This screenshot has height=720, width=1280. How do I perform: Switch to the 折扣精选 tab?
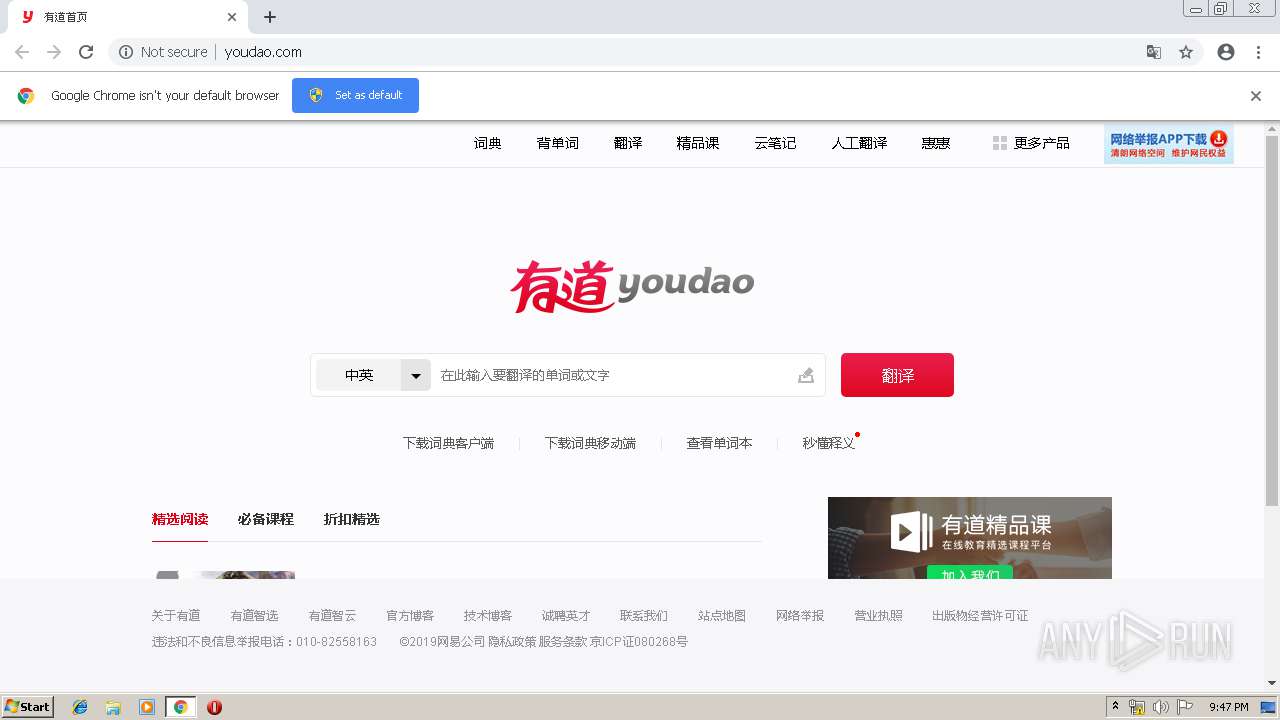(352, 519)
